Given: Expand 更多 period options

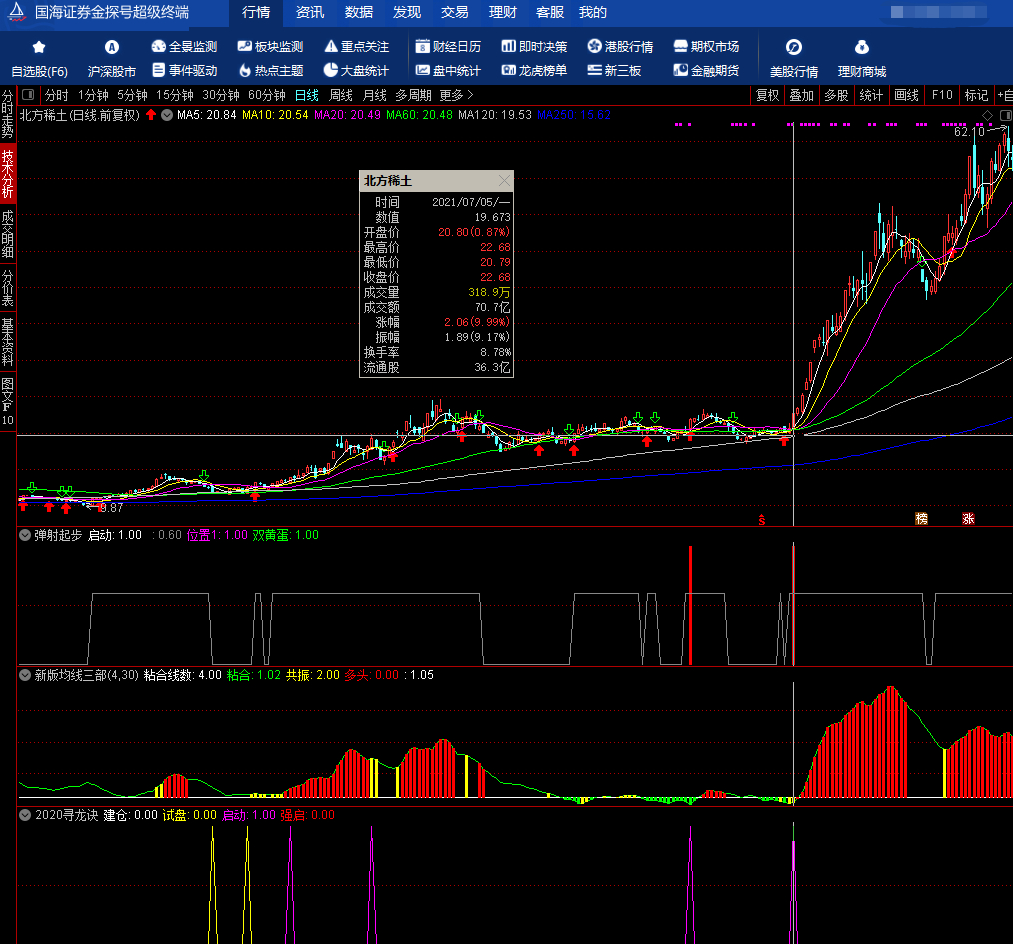Looking at the screenshot, I should click(x=456, y=95).
